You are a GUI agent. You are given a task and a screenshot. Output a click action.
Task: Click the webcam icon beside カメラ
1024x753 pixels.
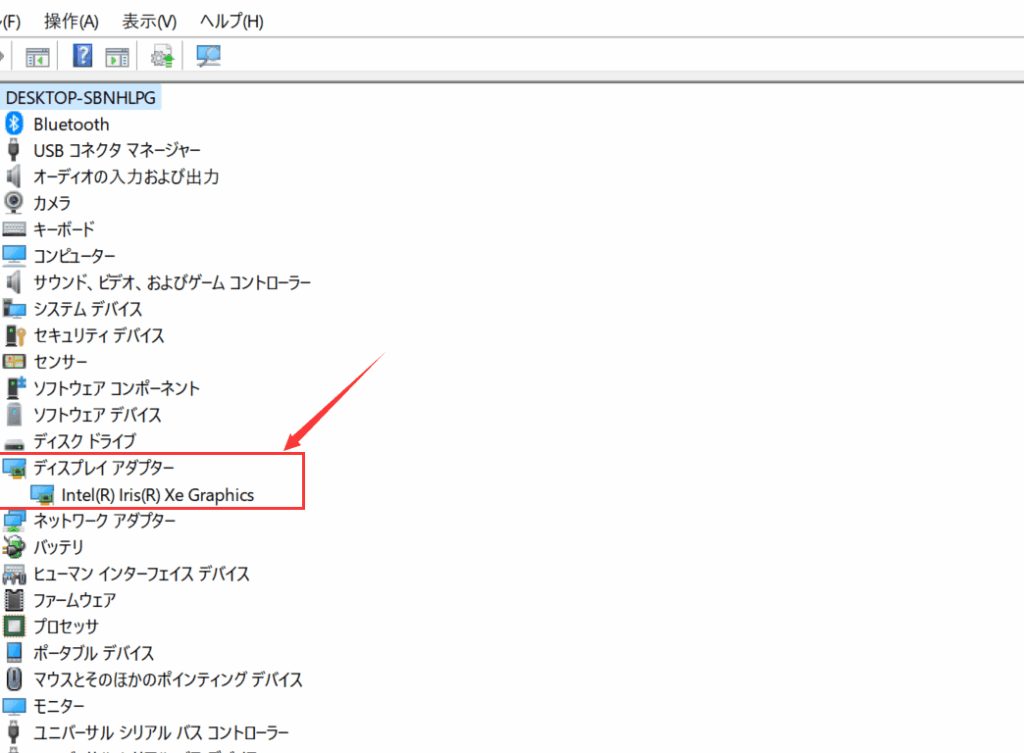pyautogui.click(x=14, y=203)
